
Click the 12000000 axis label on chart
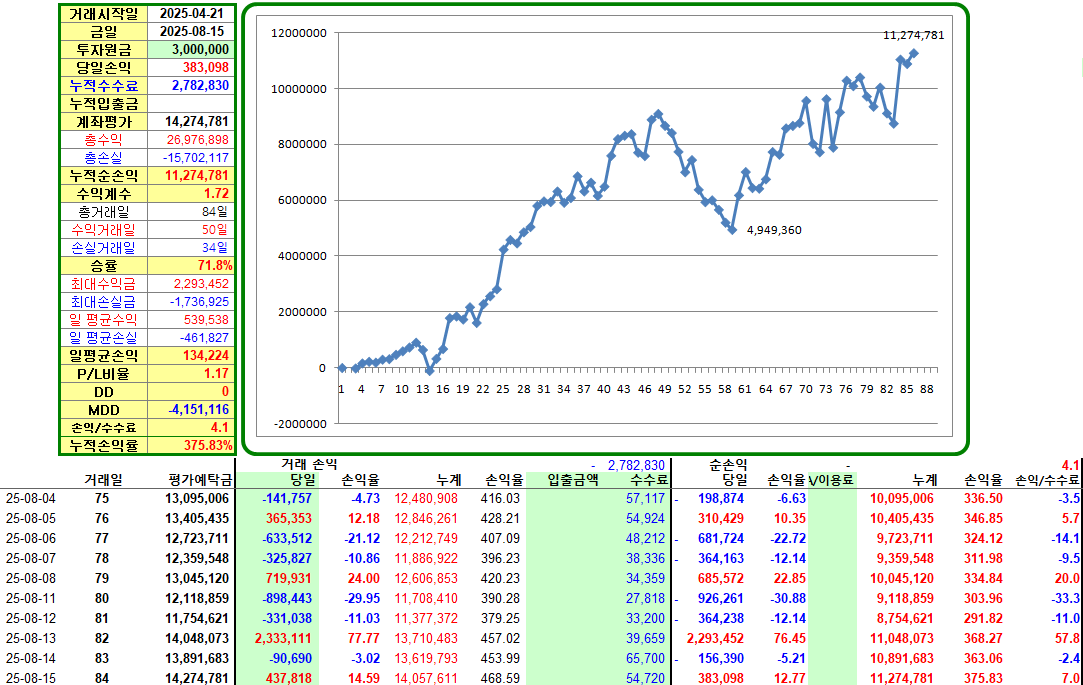(x=299, y=33)
